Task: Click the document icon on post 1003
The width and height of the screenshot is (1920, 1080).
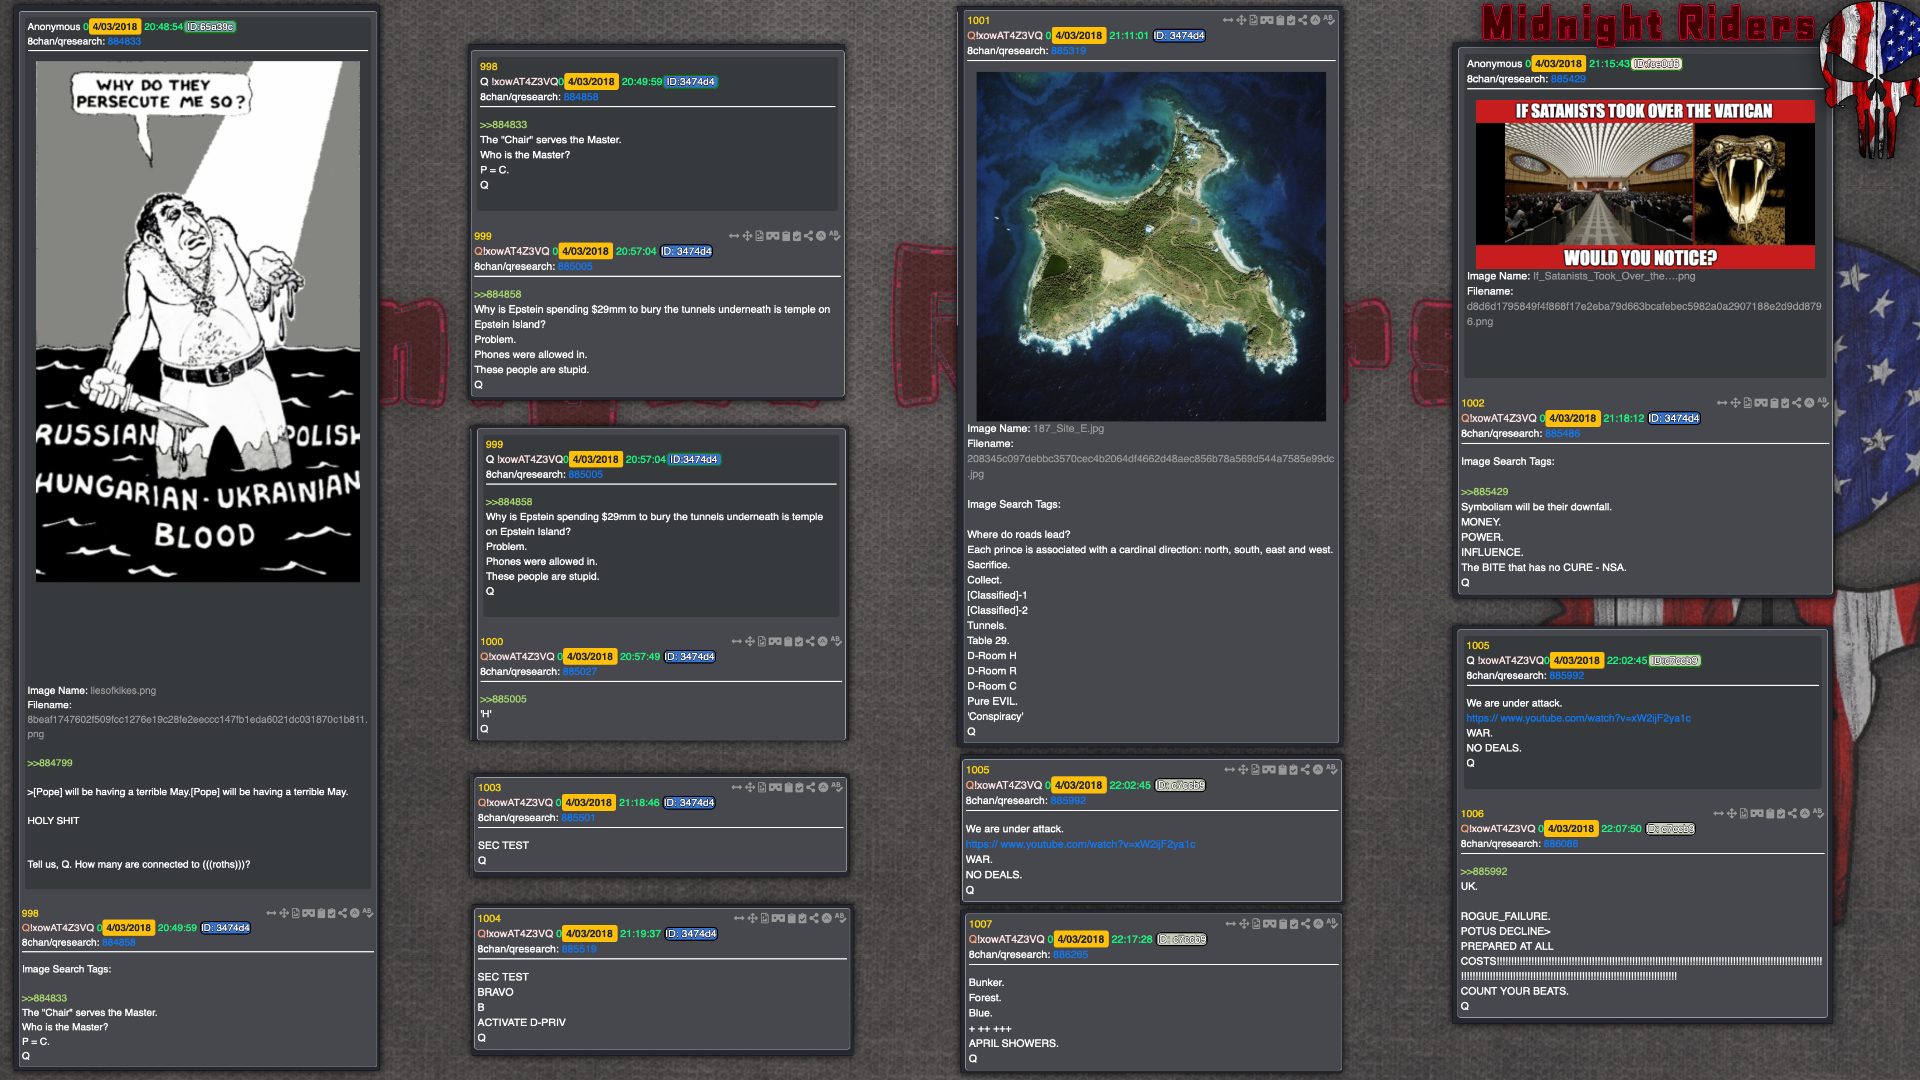Action: click(762, 787)
